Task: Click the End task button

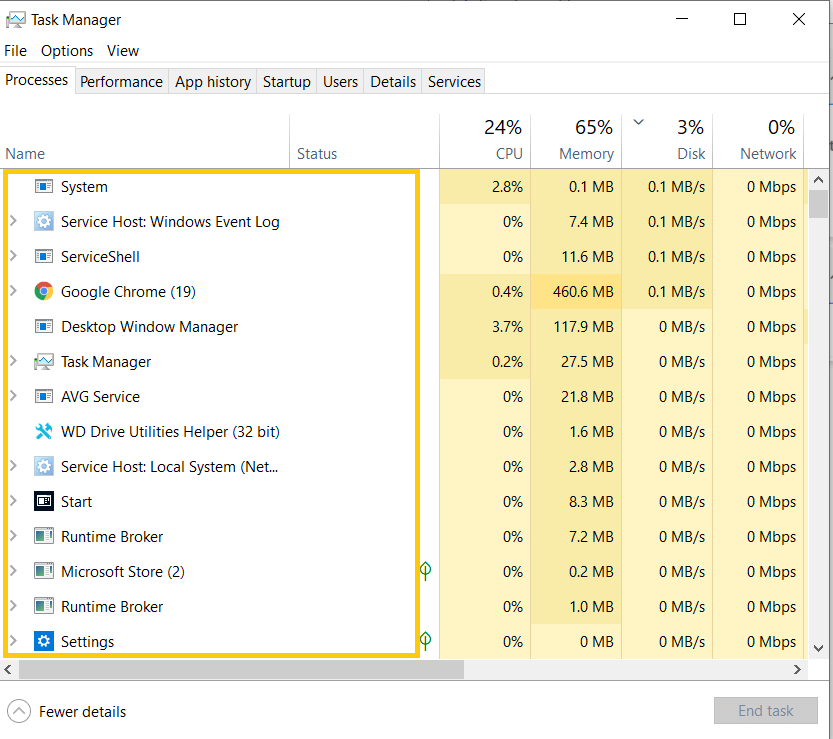Action: click(766, 710)
